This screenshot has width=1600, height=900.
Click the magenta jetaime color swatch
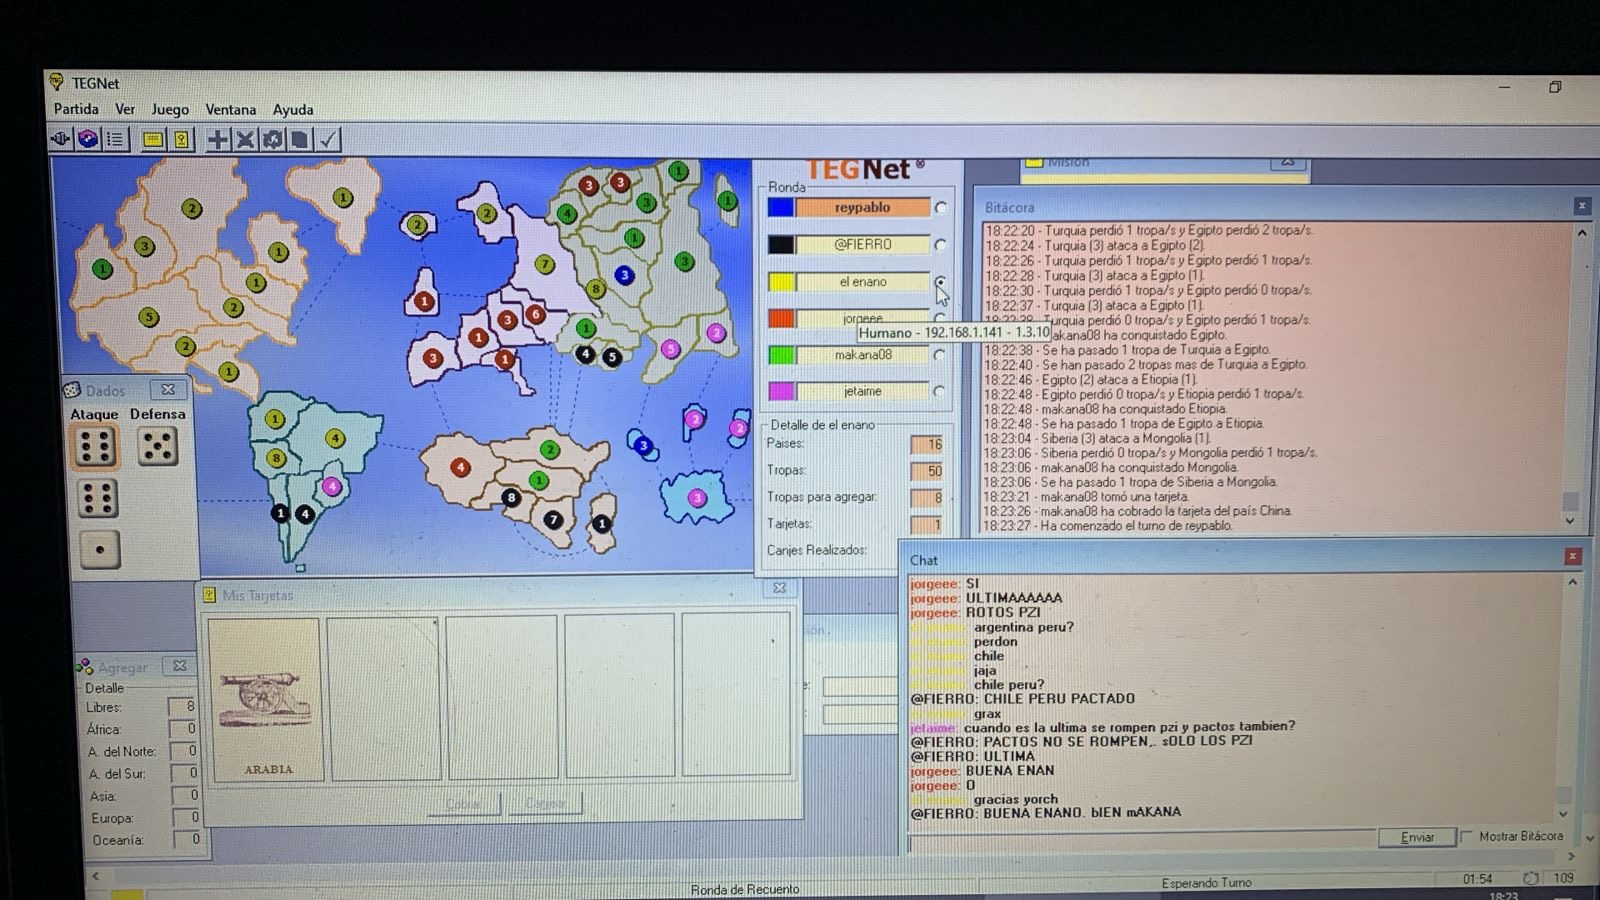pyautogui.click(x=781, y=392)
